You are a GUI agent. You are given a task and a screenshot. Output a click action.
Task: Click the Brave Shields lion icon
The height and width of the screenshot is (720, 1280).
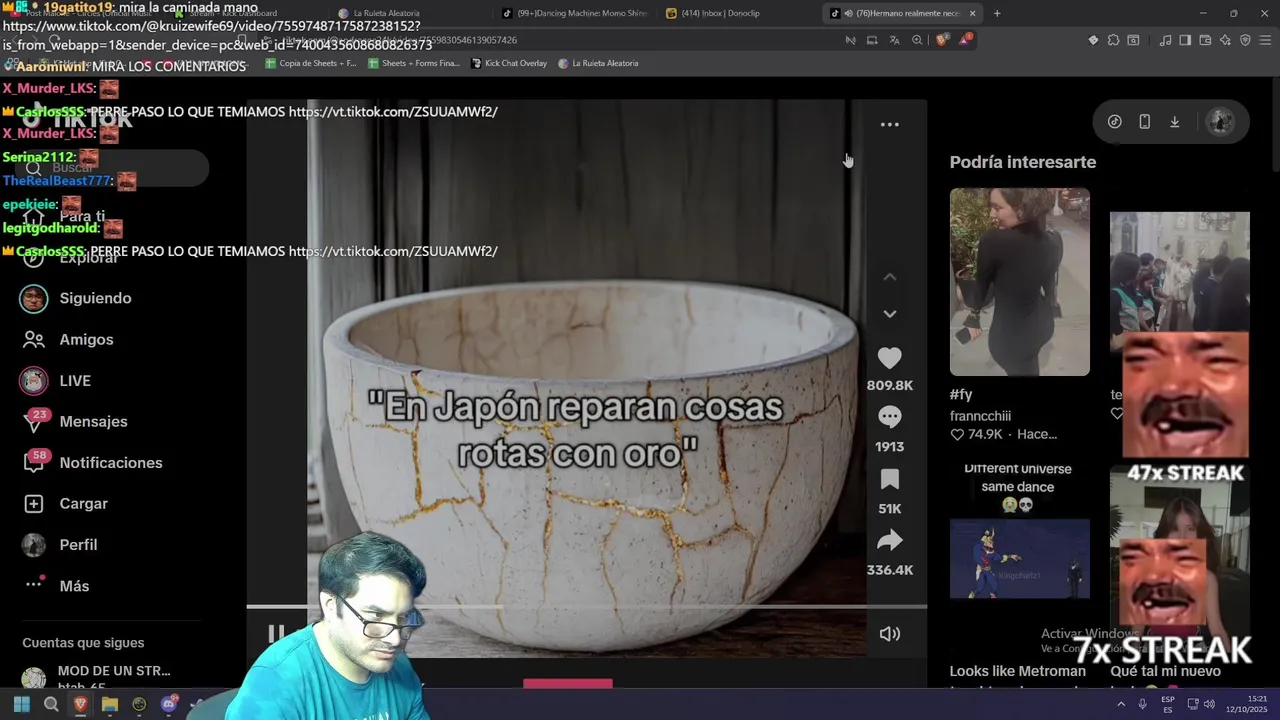[942, 40]
